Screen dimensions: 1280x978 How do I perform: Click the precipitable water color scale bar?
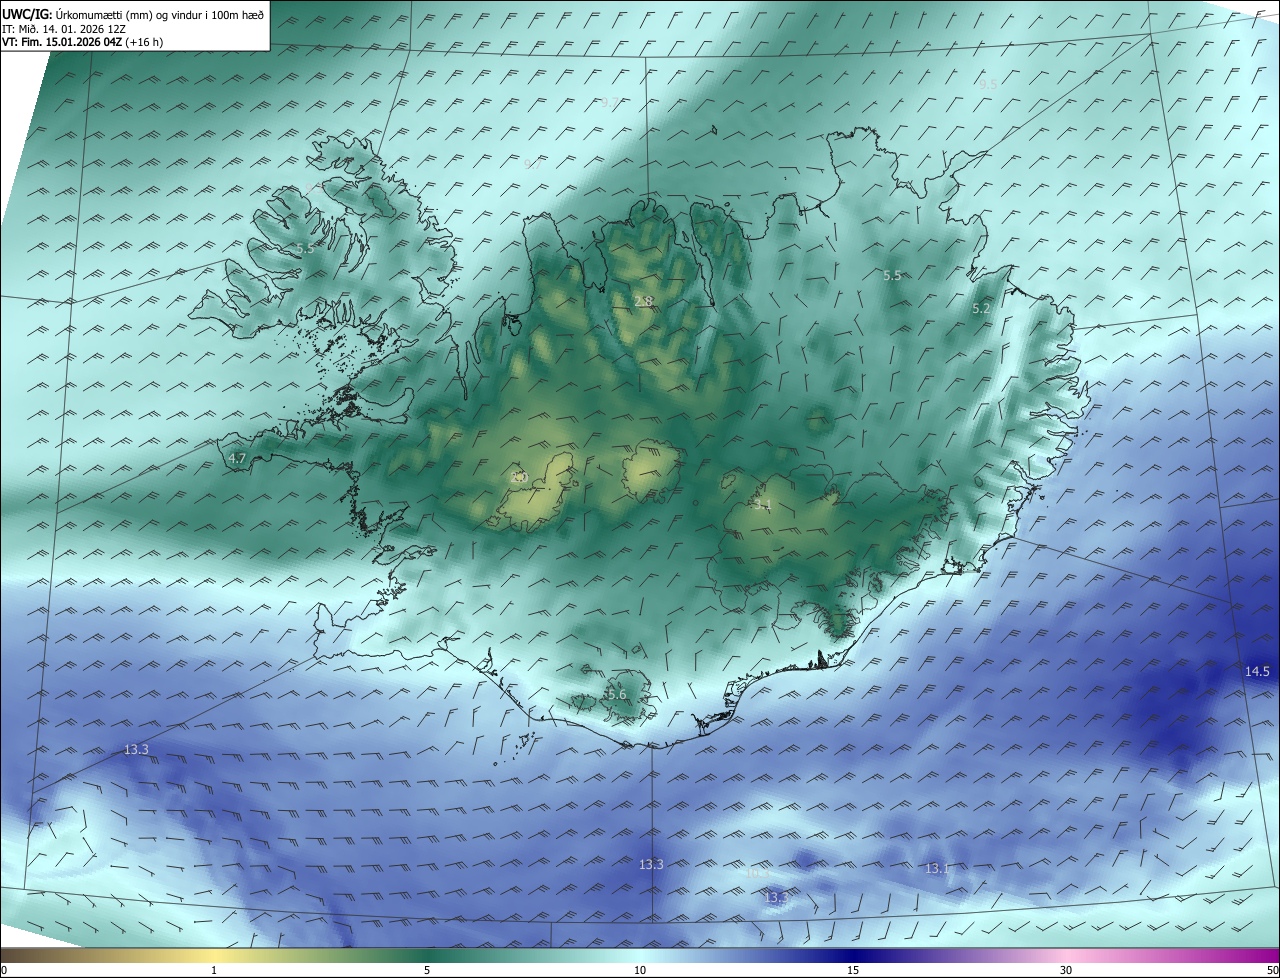click(640, 955)
